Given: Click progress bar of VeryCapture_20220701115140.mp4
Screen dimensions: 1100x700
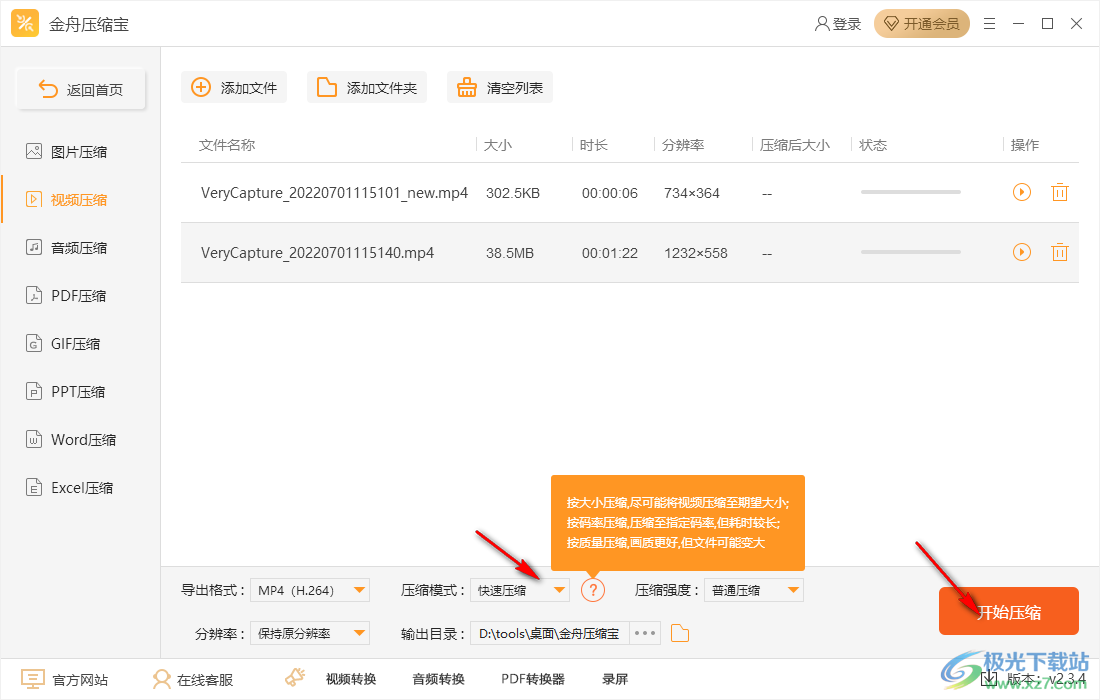Looking at the screenshot, I should (x=911, y=251).
